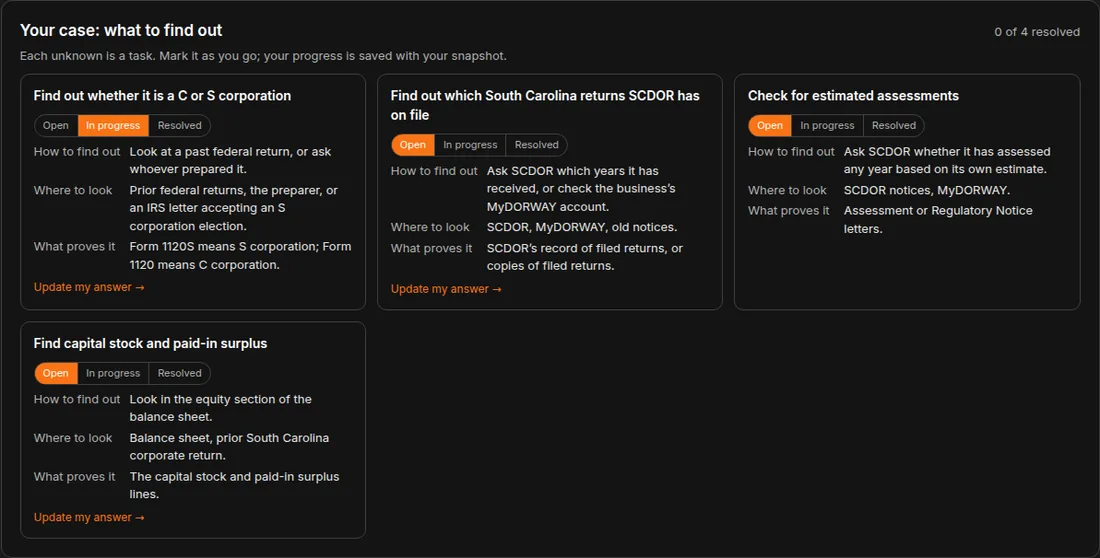1100x558 pixels.
Task: Open Update my answer for capital stock
Action: pos(89,517)
